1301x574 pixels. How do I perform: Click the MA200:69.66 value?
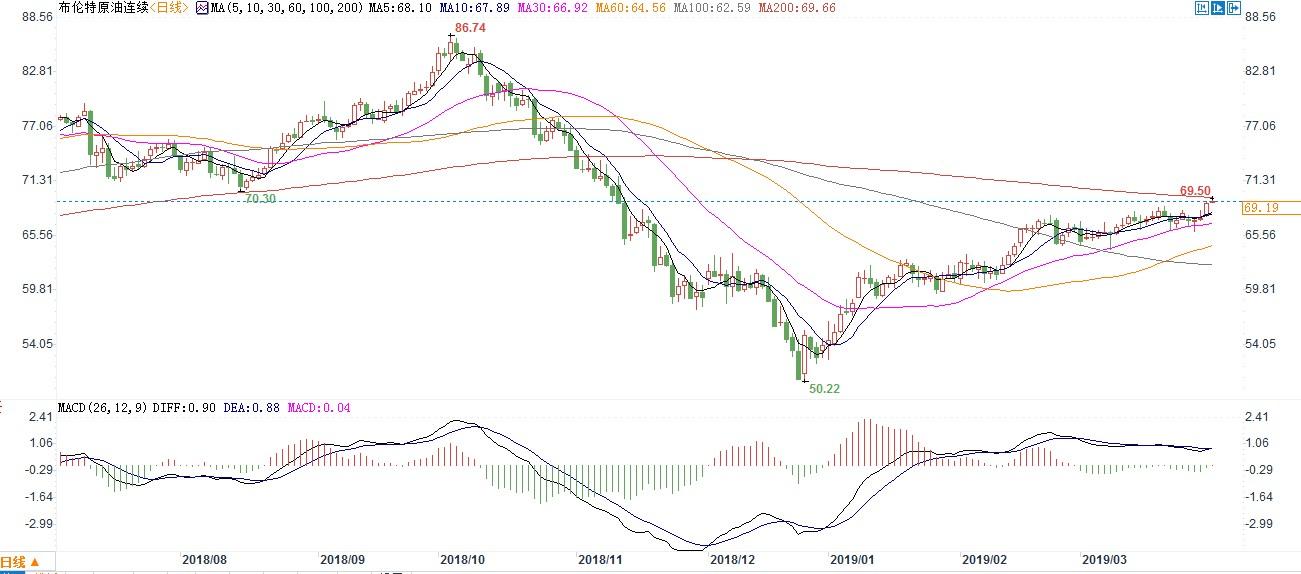796,8
